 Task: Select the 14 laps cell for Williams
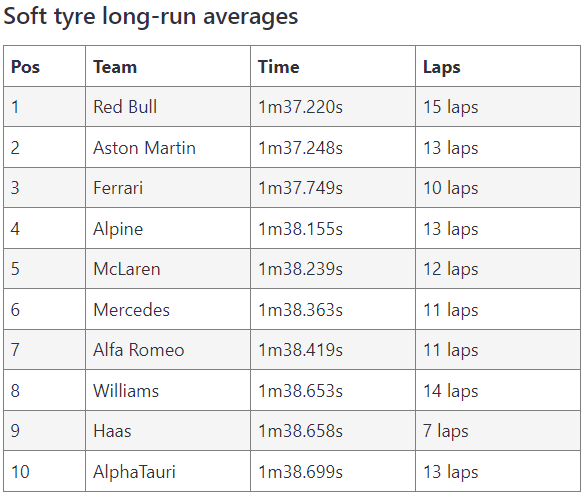tap(498, 390)
